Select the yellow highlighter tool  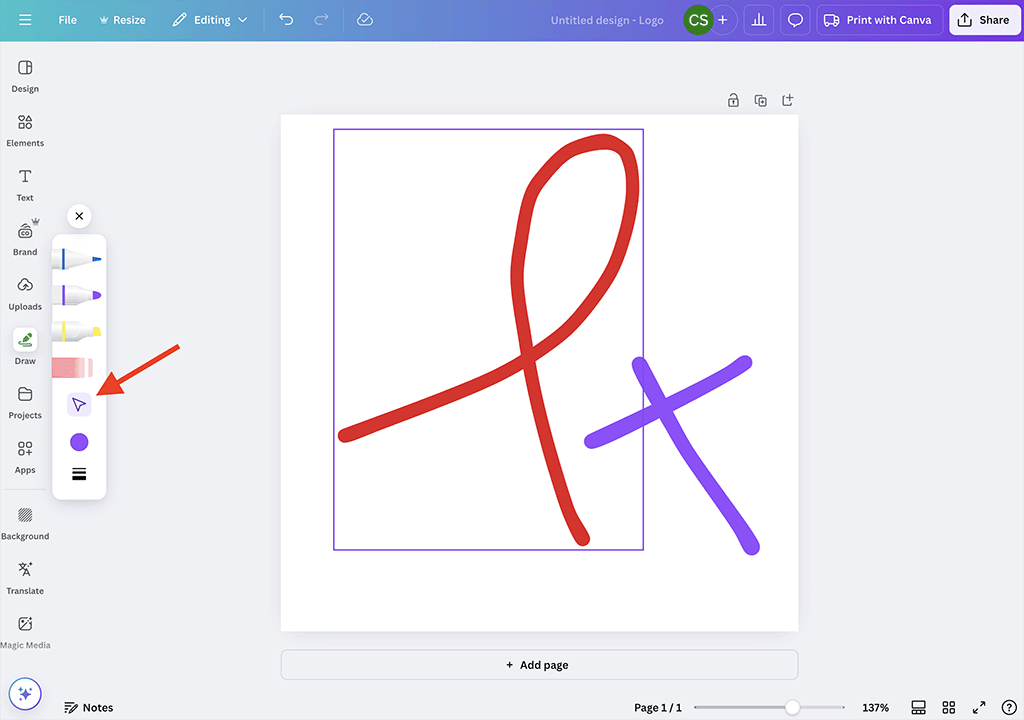coord(78,331)
